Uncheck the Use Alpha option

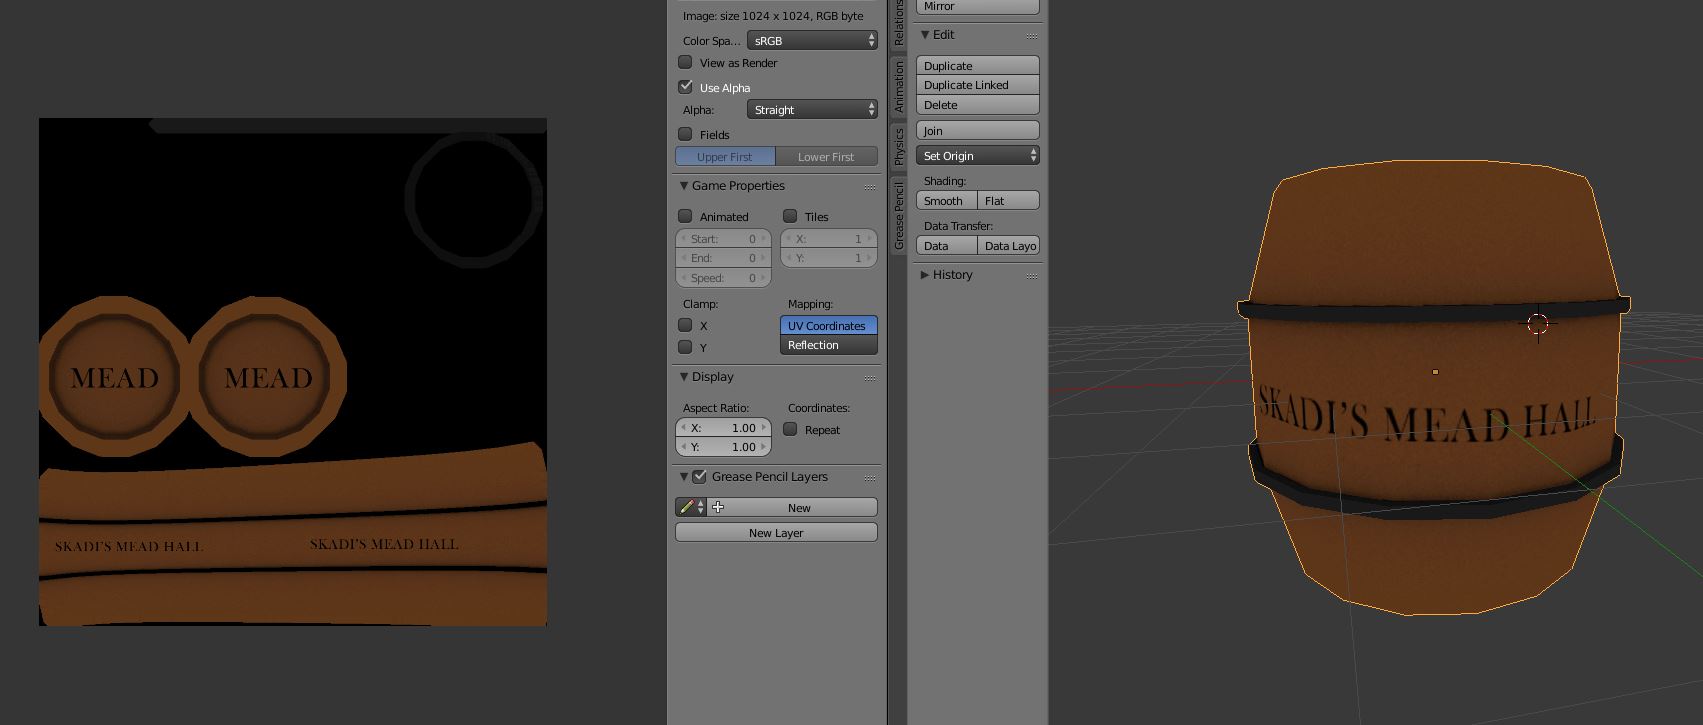pos(685,87)
